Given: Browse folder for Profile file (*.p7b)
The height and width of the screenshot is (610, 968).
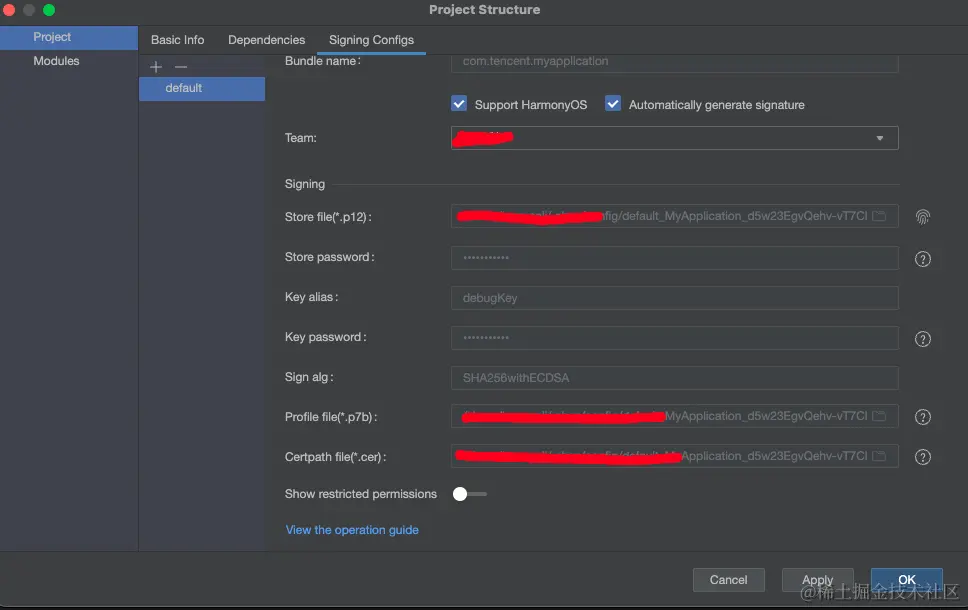Looking at the screenshot, I should pos(879,417).
